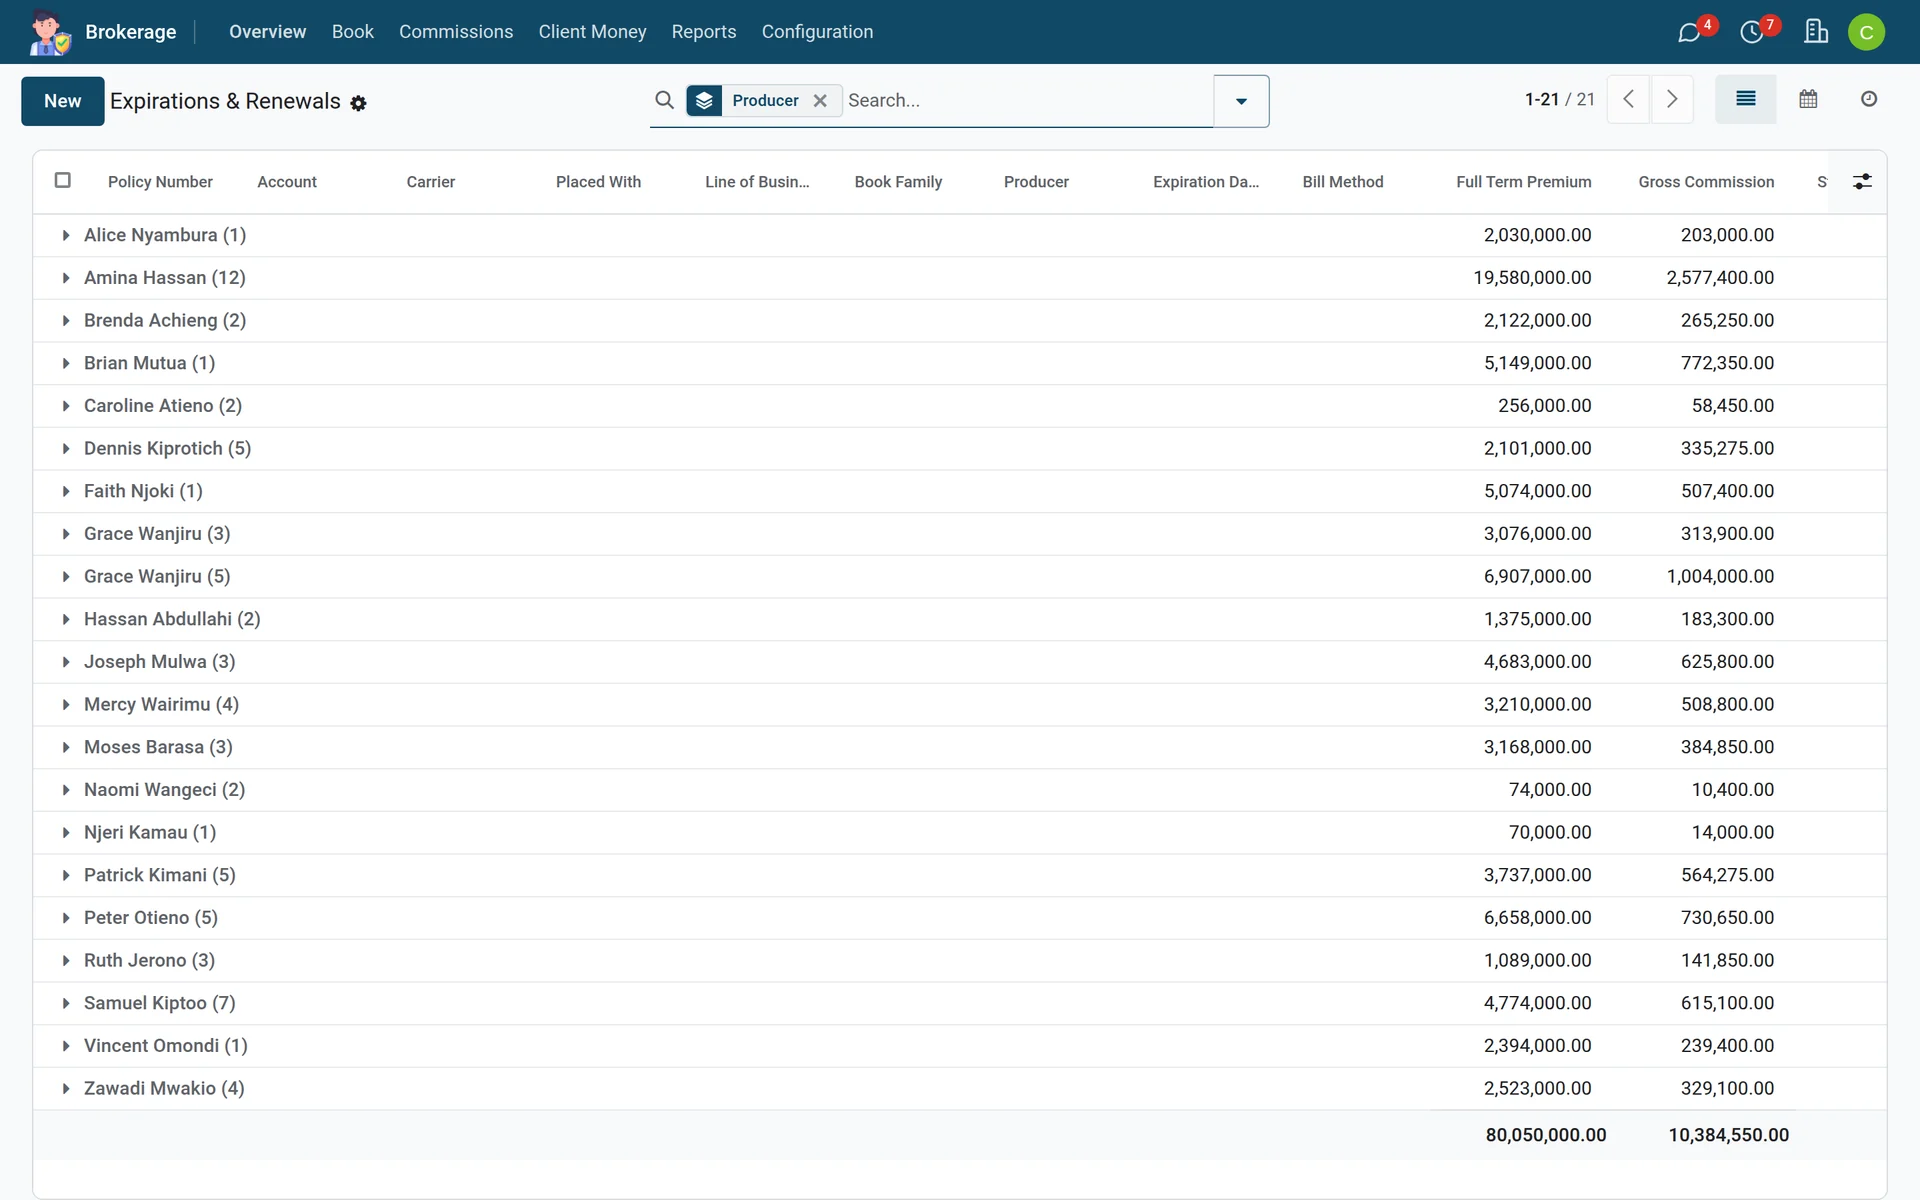
Task: Click the New button
Action: (62, 101)
